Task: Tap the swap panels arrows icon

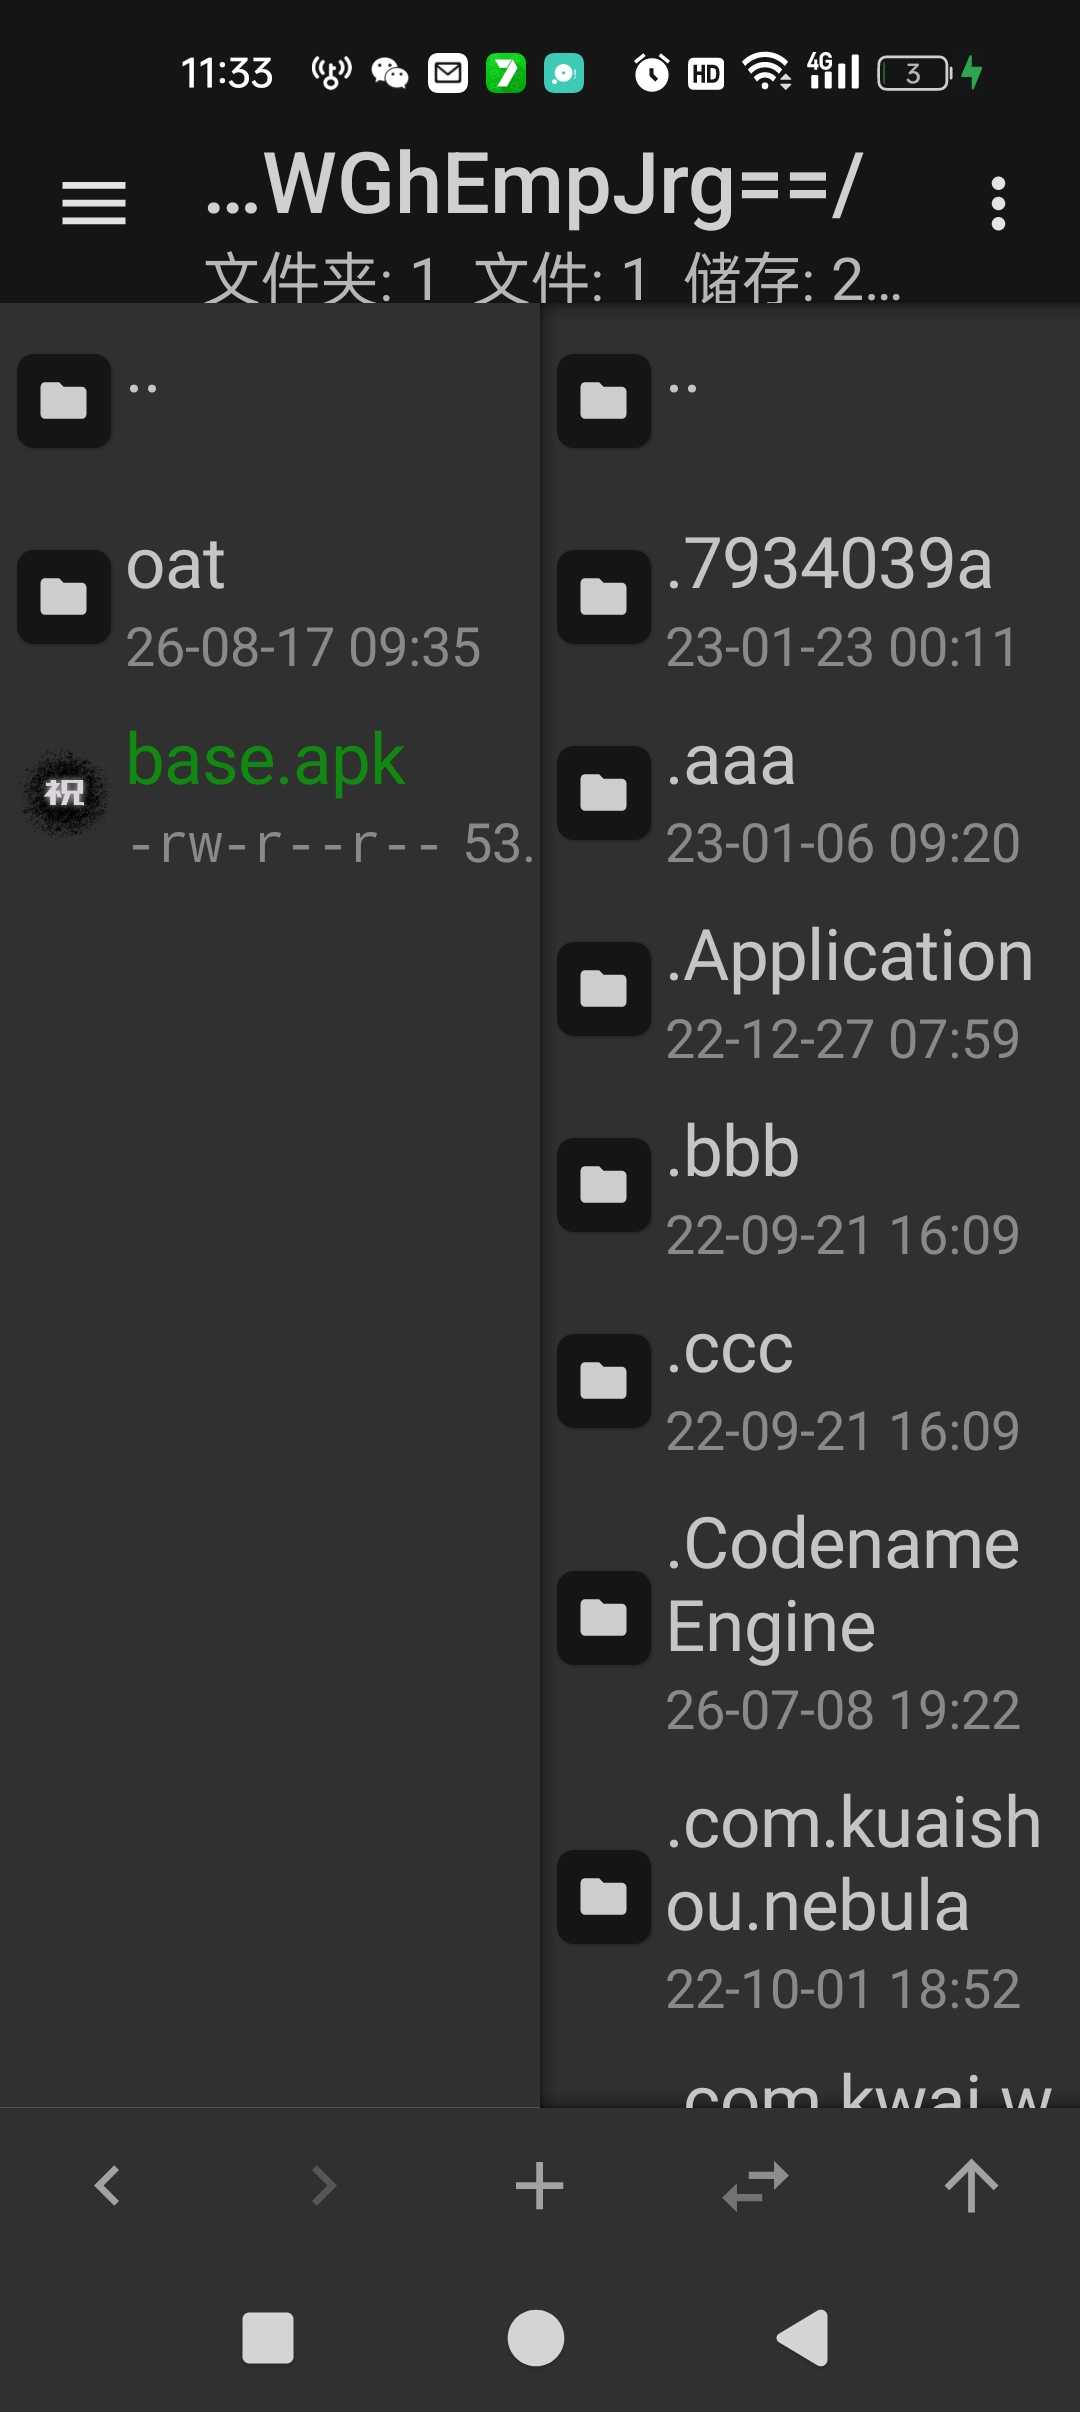Action: pyautogui.click(x=756, y=2185)
